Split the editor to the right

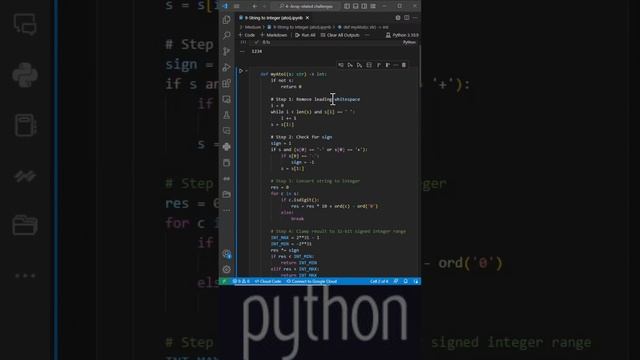[407, 18]
